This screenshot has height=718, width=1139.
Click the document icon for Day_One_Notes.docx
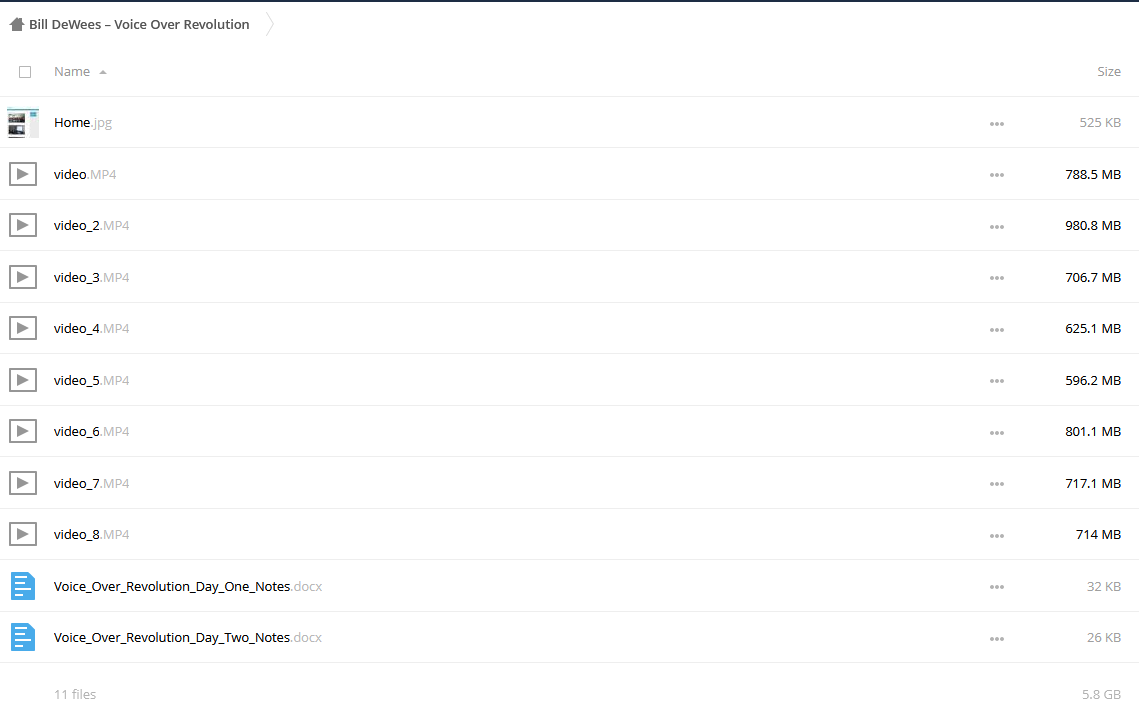coord(23,586)
